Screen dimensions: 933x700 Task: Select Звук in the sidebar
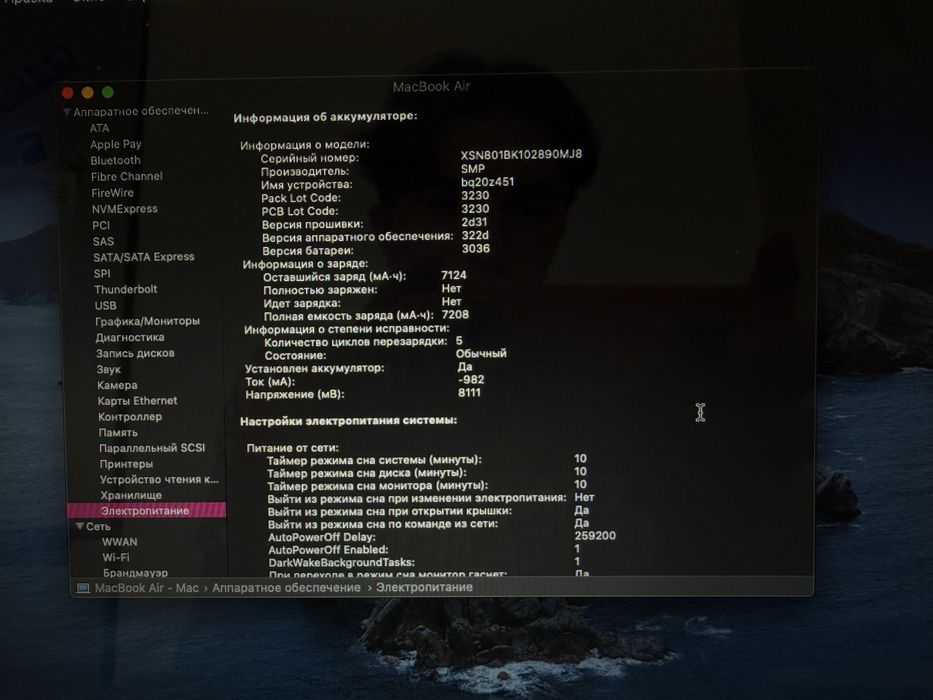click(108, 369)
